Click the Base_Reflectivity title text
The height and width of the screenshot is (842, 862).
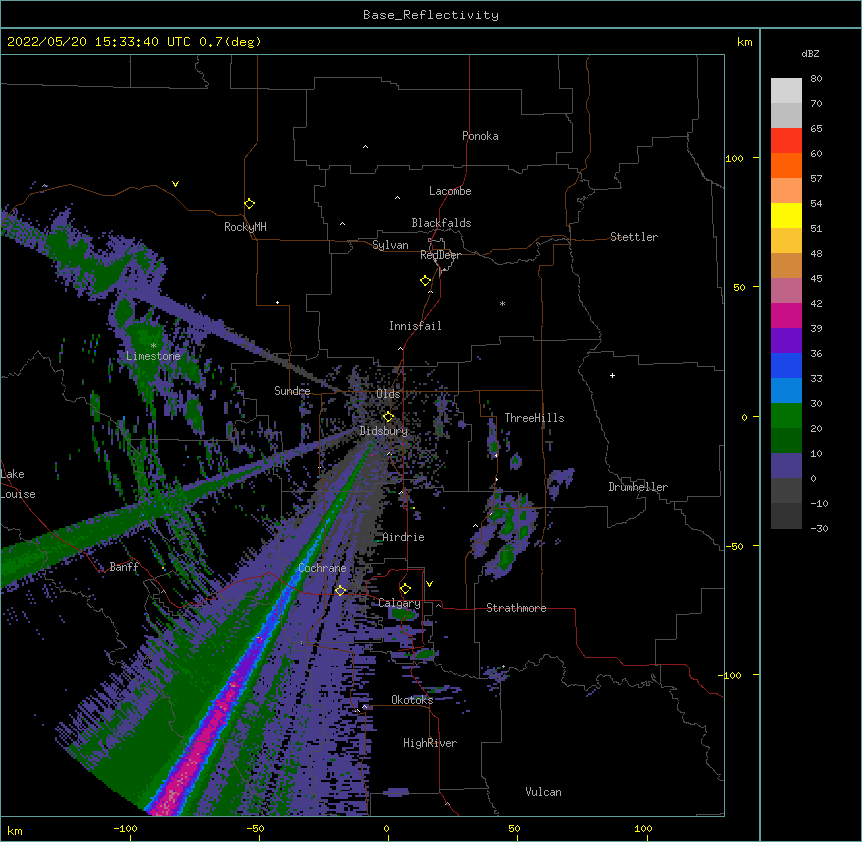(431, 15)
